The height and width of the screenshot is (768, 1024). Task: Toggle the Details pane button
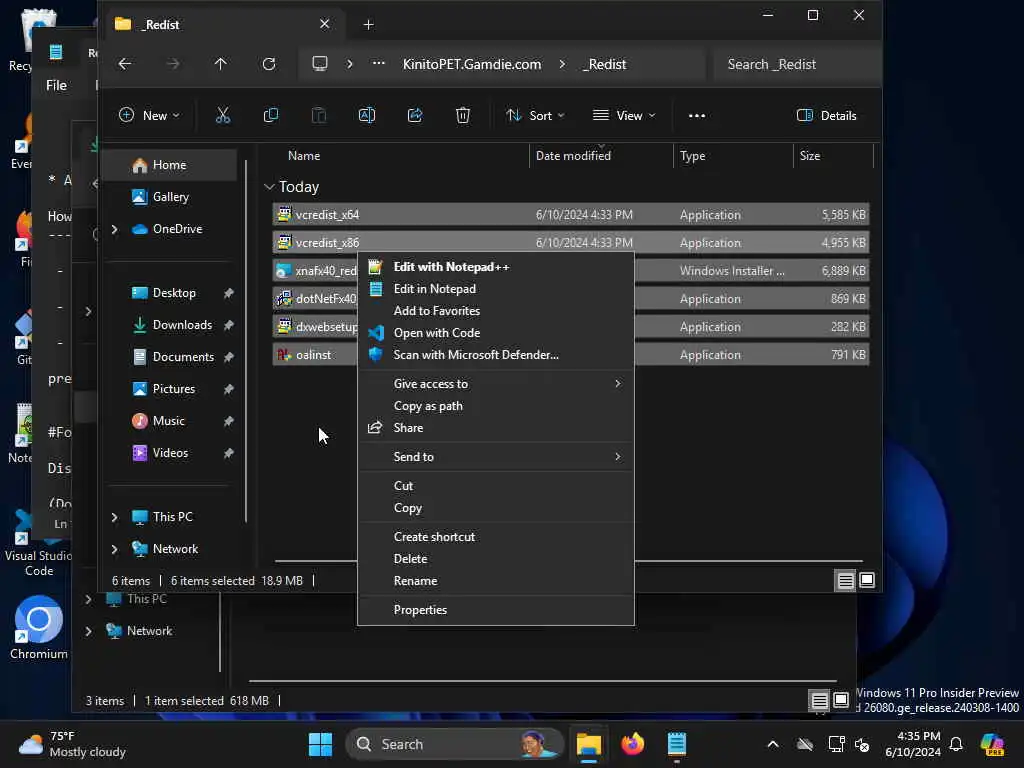[x=827, y=116]
